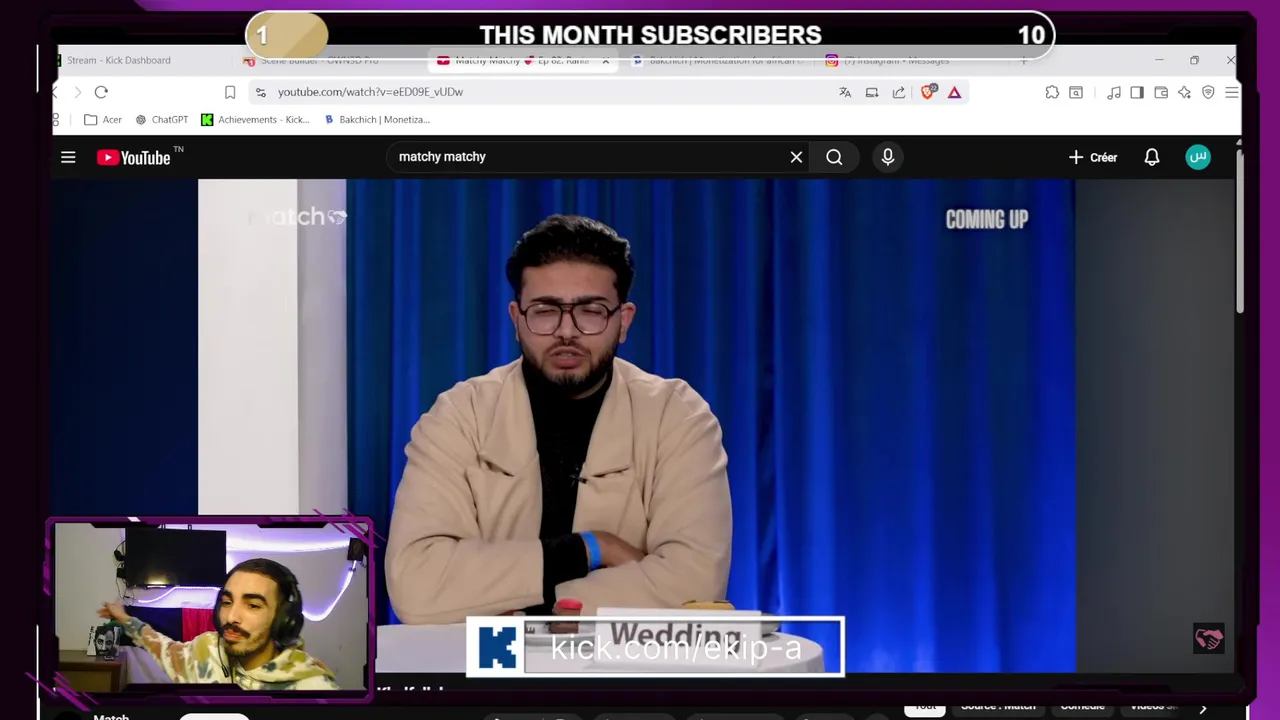Open the Brave Playlist music note icon
1280x720 pixels.
pyautogui.click(x=1113, y=92)
